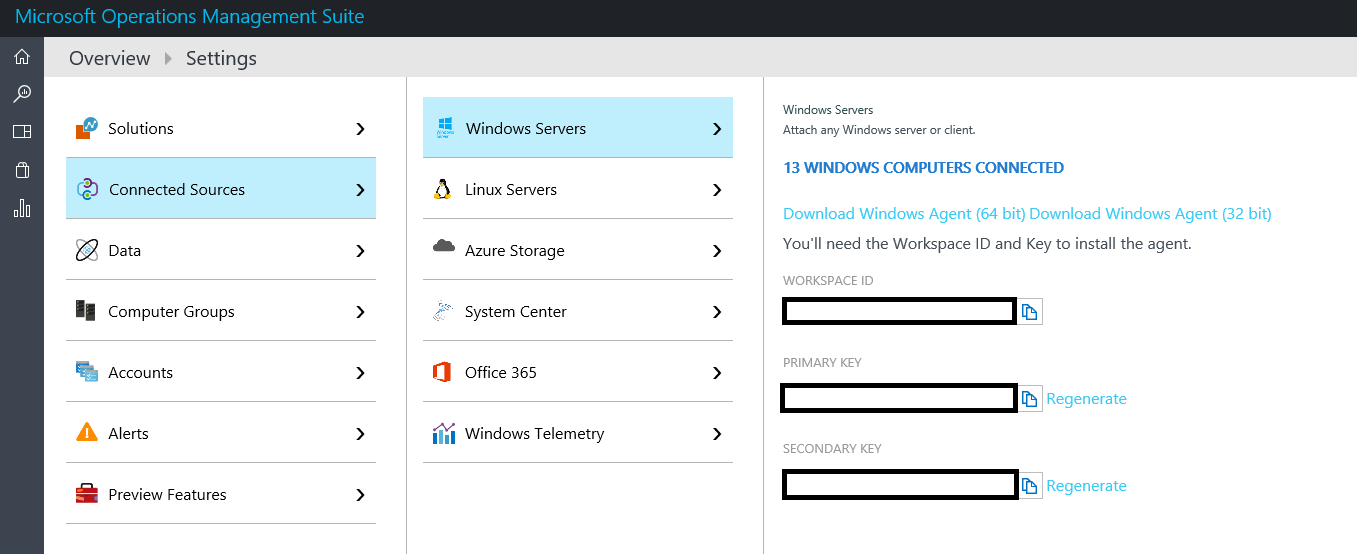The width and height of the screenshot is (1357, 554).
Task: Choose Windows Telemetry source
Action: [578, 433]
